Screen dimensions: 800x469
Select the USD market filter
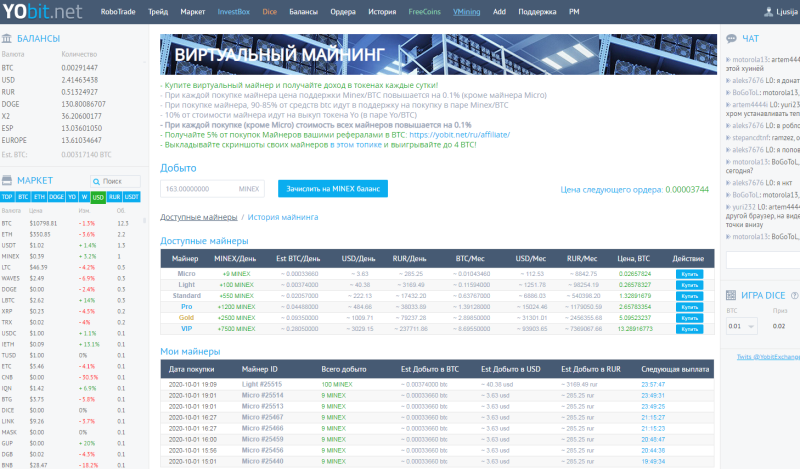click(x=98, y=197)
